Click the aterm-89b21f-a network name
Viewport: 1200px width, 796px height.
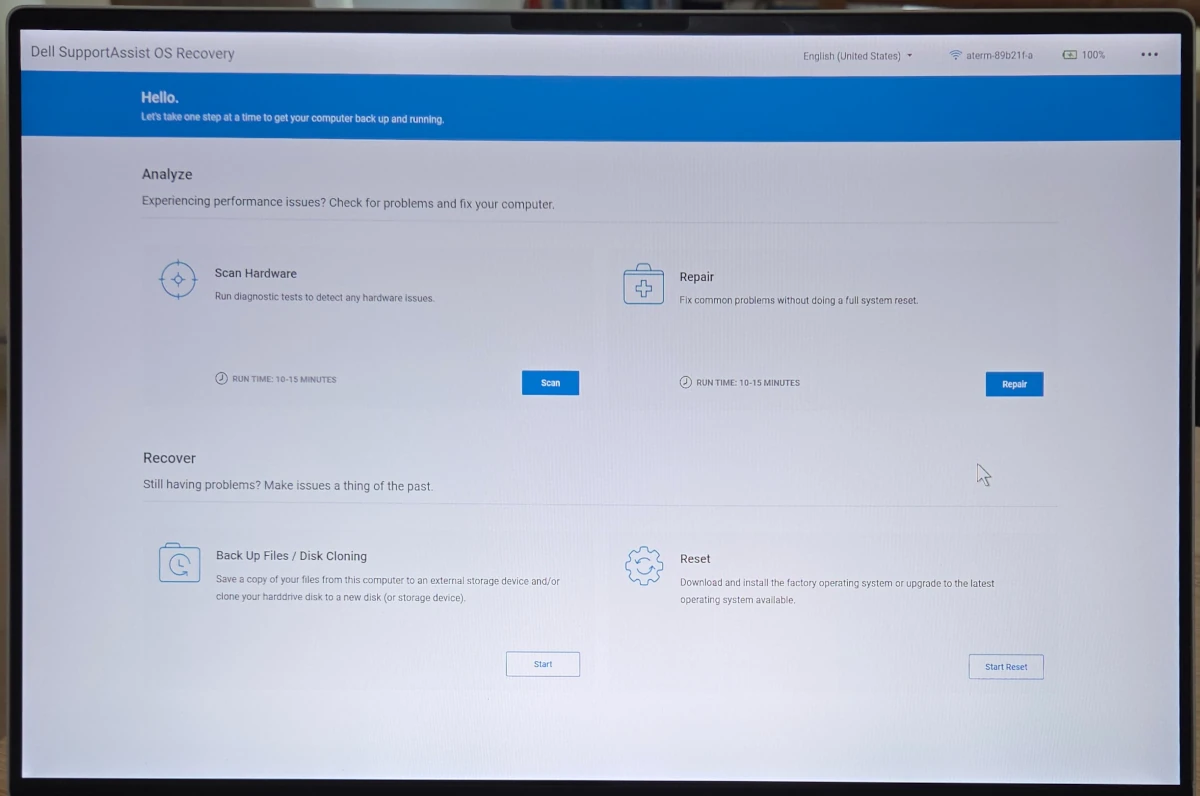[999, 56]
